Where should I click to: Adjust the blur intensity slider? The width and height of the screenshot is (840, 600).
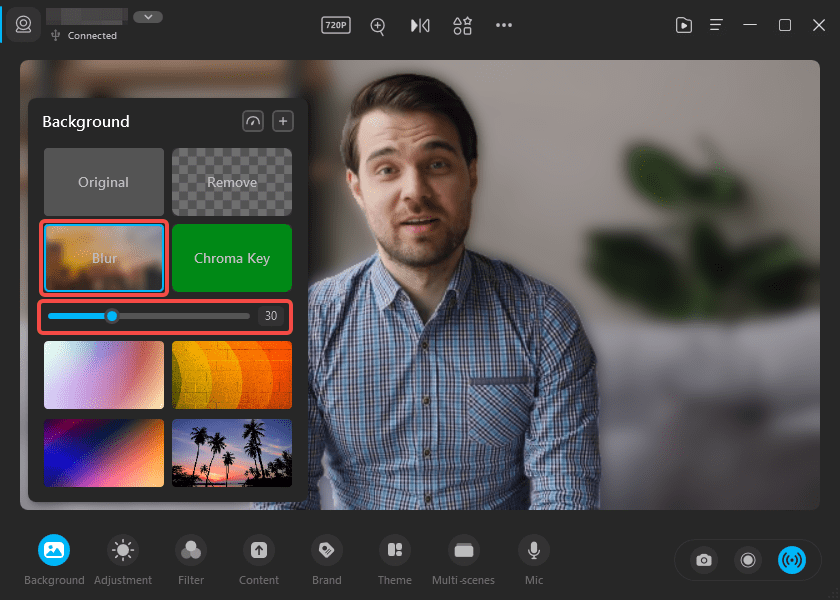click(x=111, y=315)
